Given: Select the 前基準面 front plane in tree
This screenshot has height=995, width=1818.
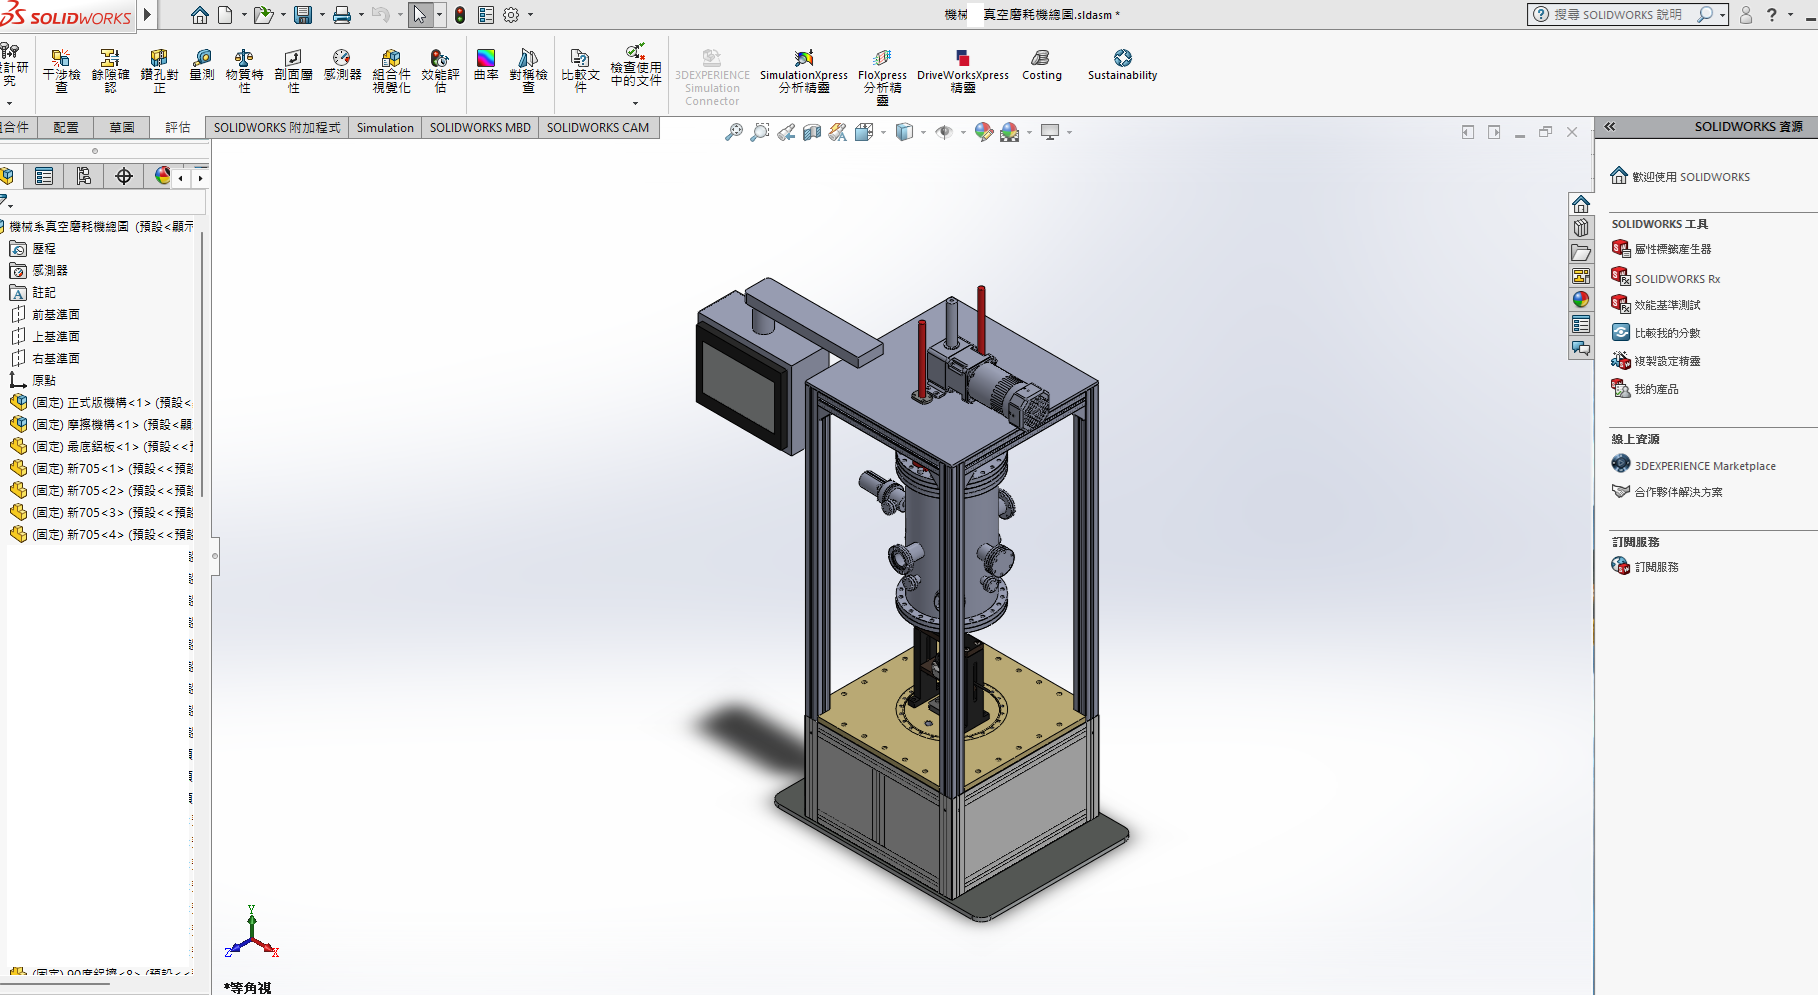Looking at the screenshot, I should (x=56, y=315).
